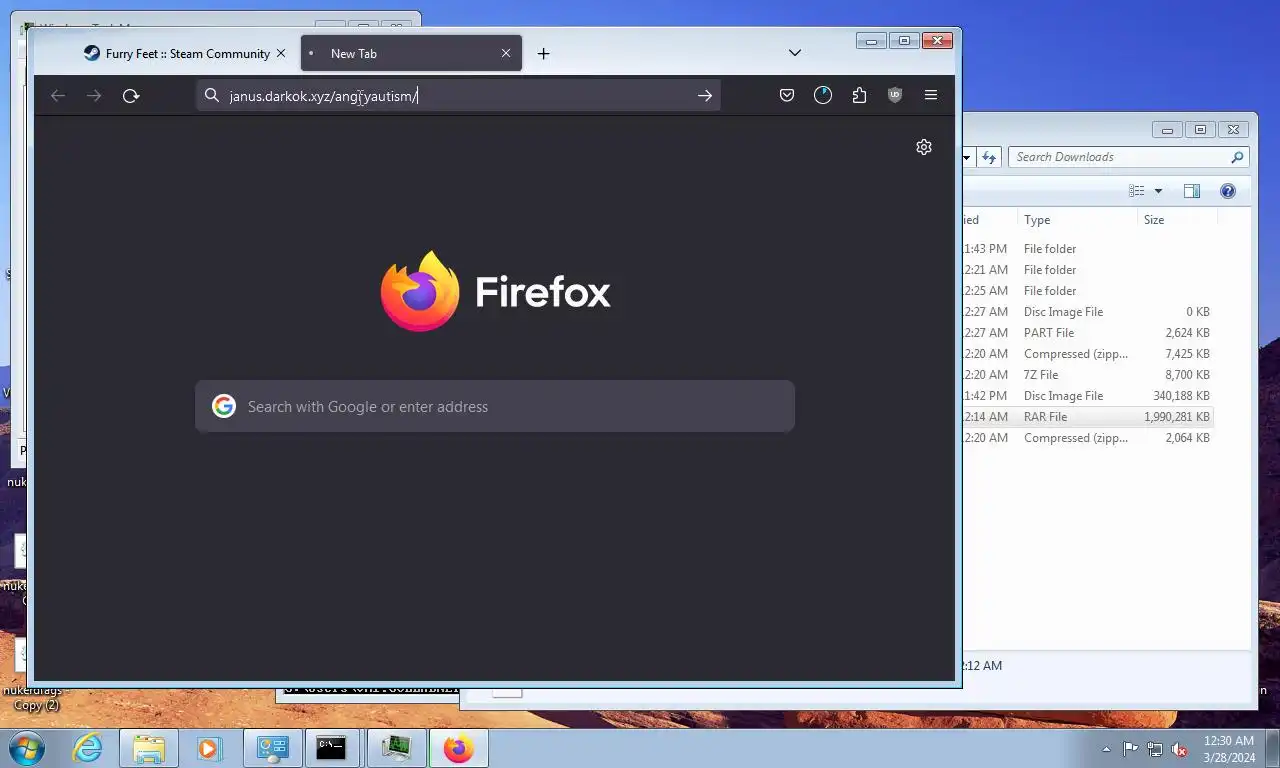Open the New Tab personalize gear
The image size is (1280, 768).
click(x=924, y=147)
